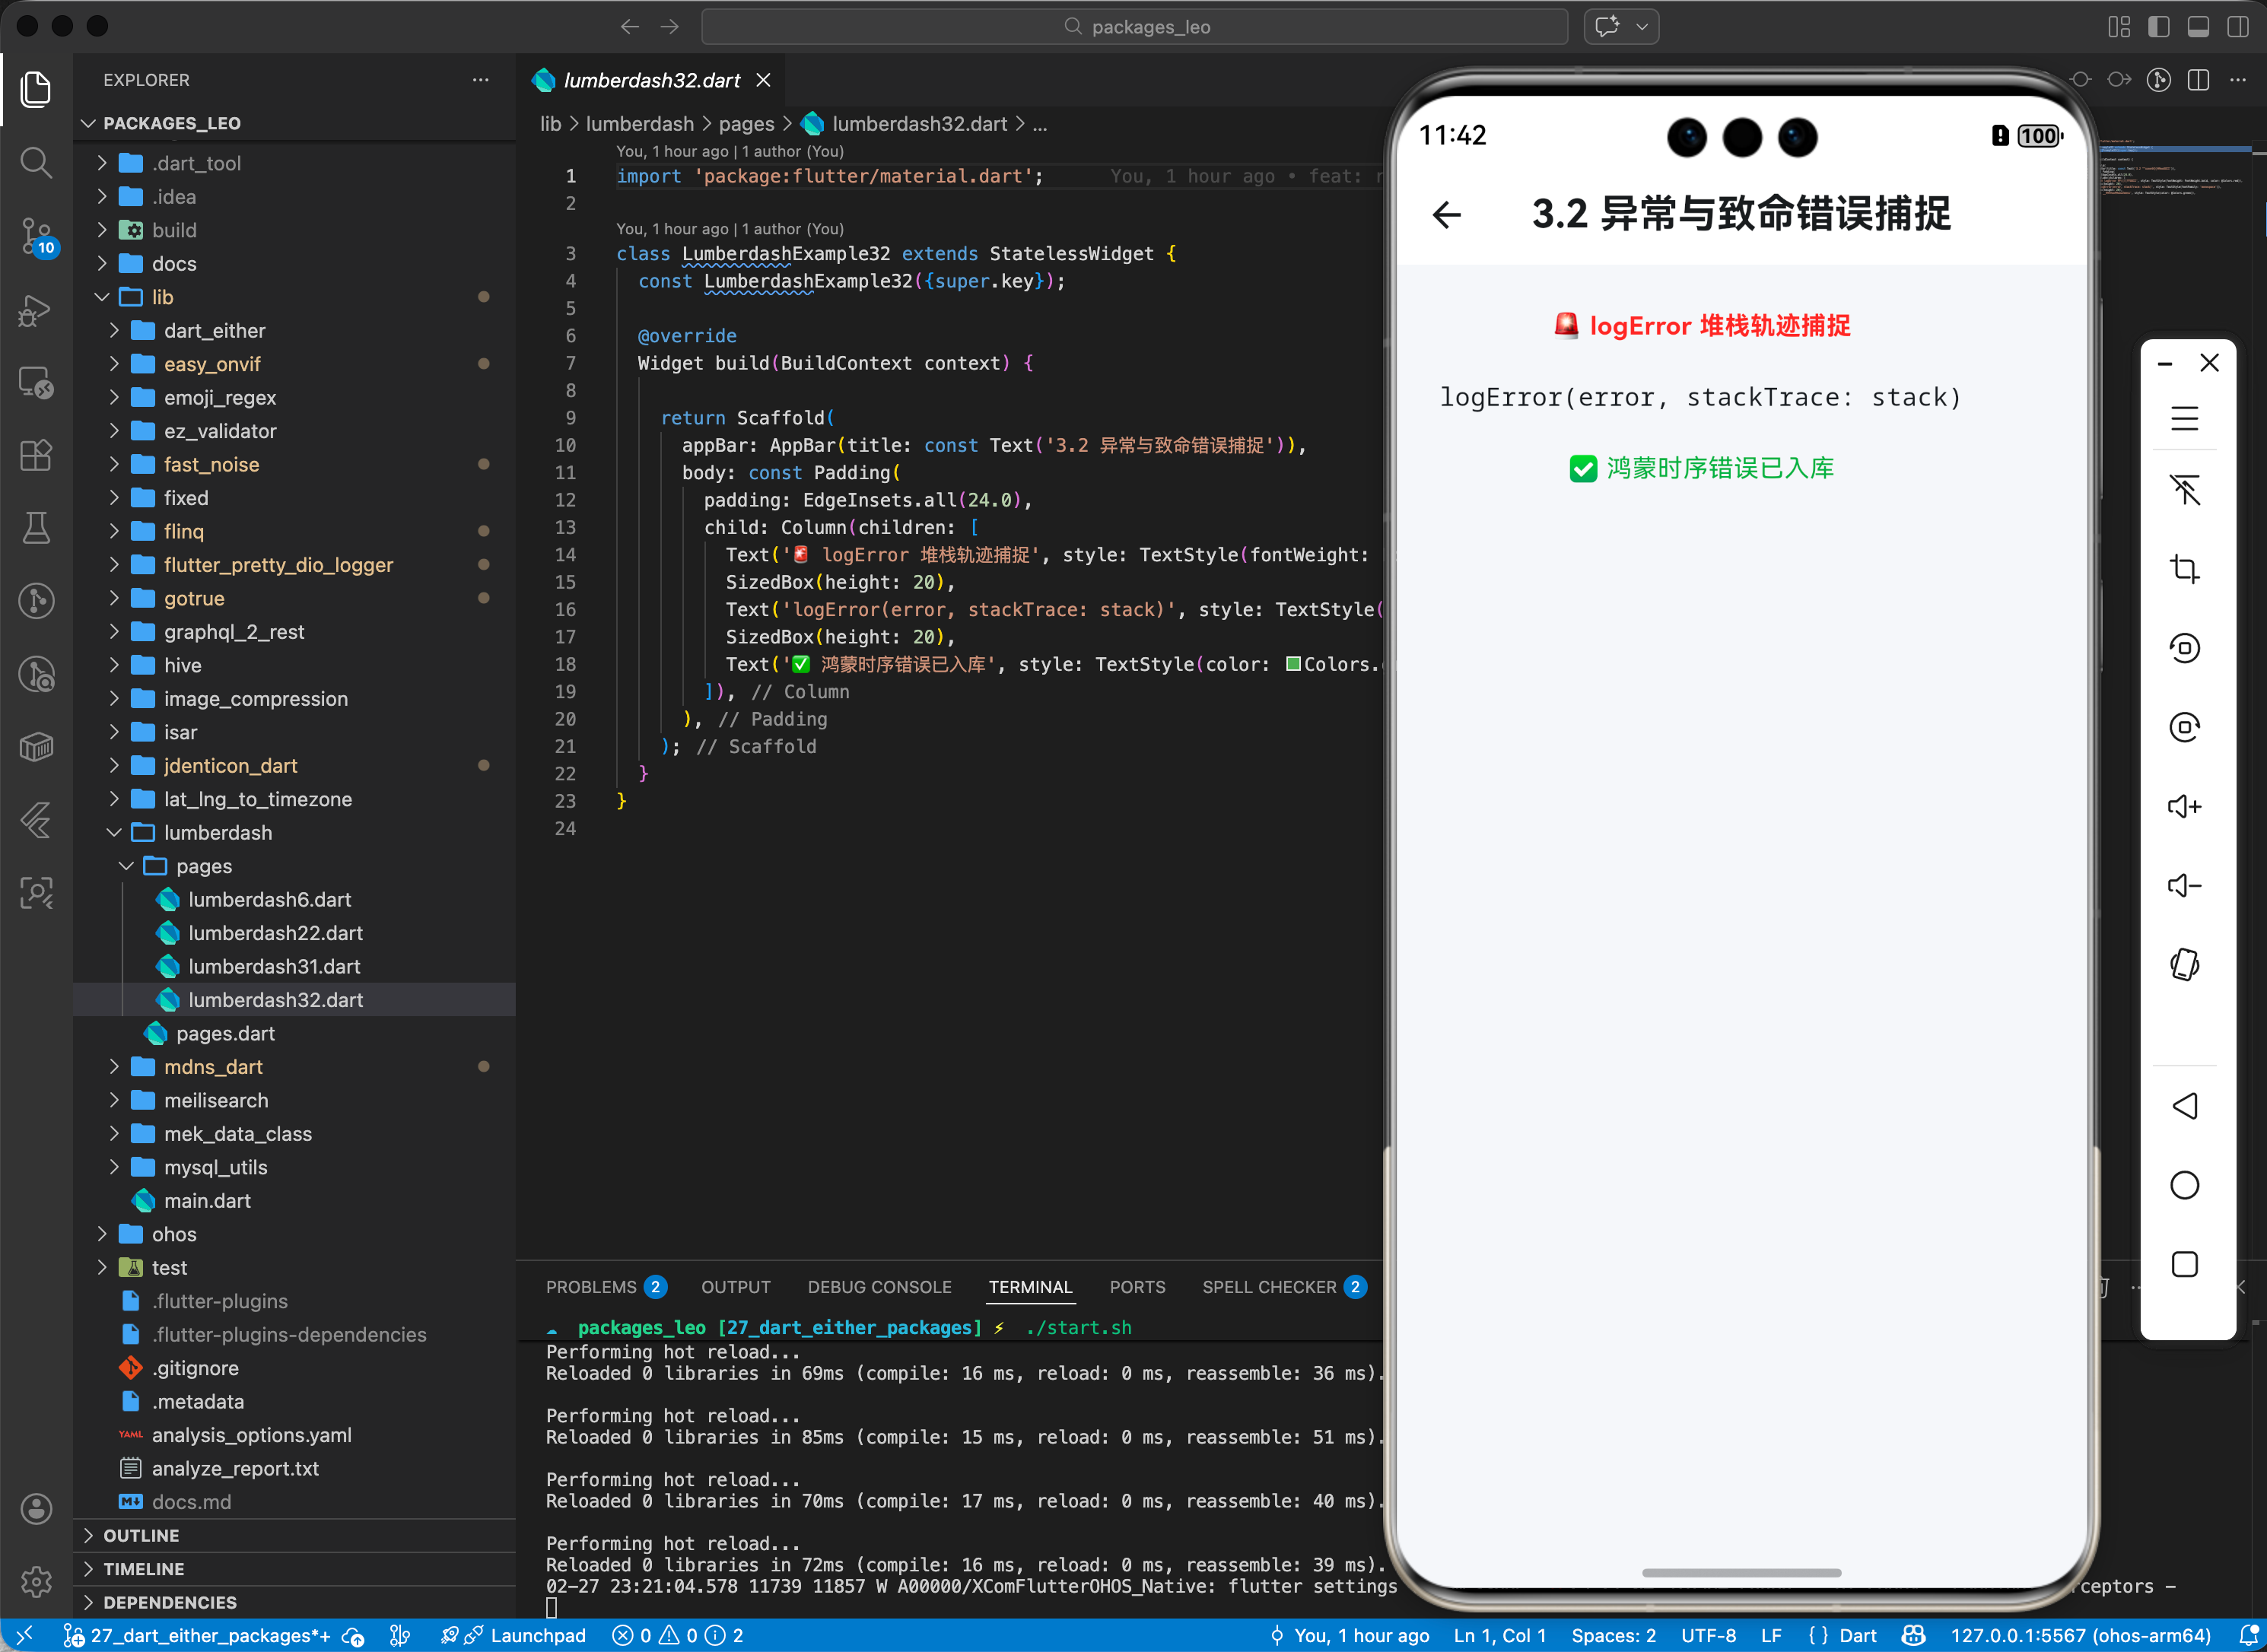
Task: Open the Manage gear icon
Action: [x=36, y=1581]
